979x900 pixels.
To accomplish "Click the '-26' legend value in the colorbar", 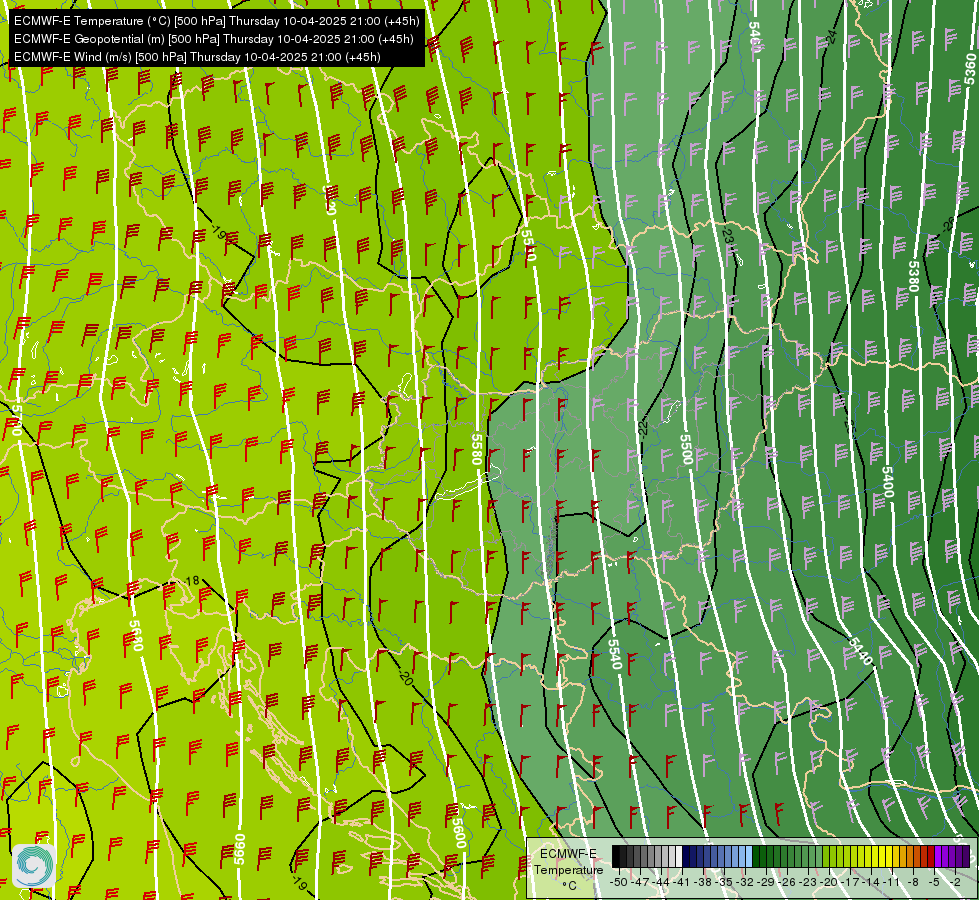I will pos(787,882).
